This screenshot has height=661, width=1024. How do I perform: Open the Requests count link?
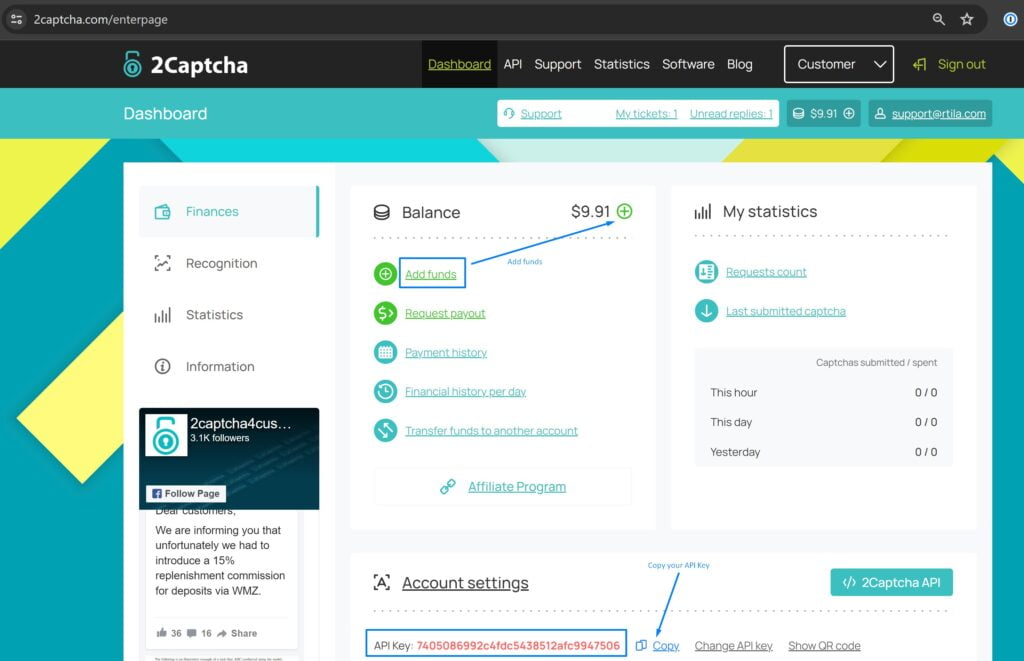point(766,272)
